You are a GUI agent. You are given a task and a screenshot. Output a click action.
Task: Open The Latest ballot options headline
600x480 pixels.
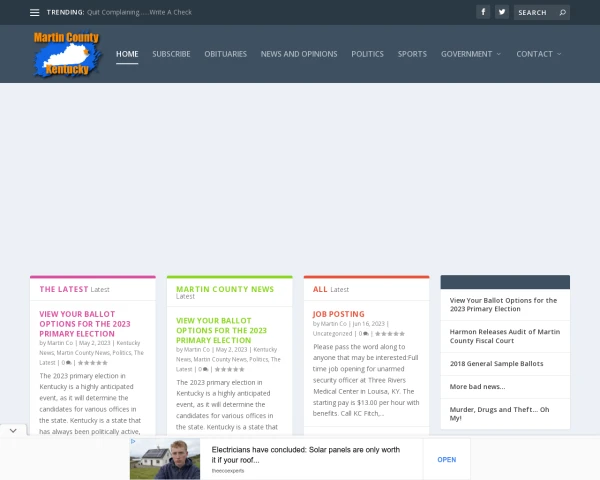[85, 324]
